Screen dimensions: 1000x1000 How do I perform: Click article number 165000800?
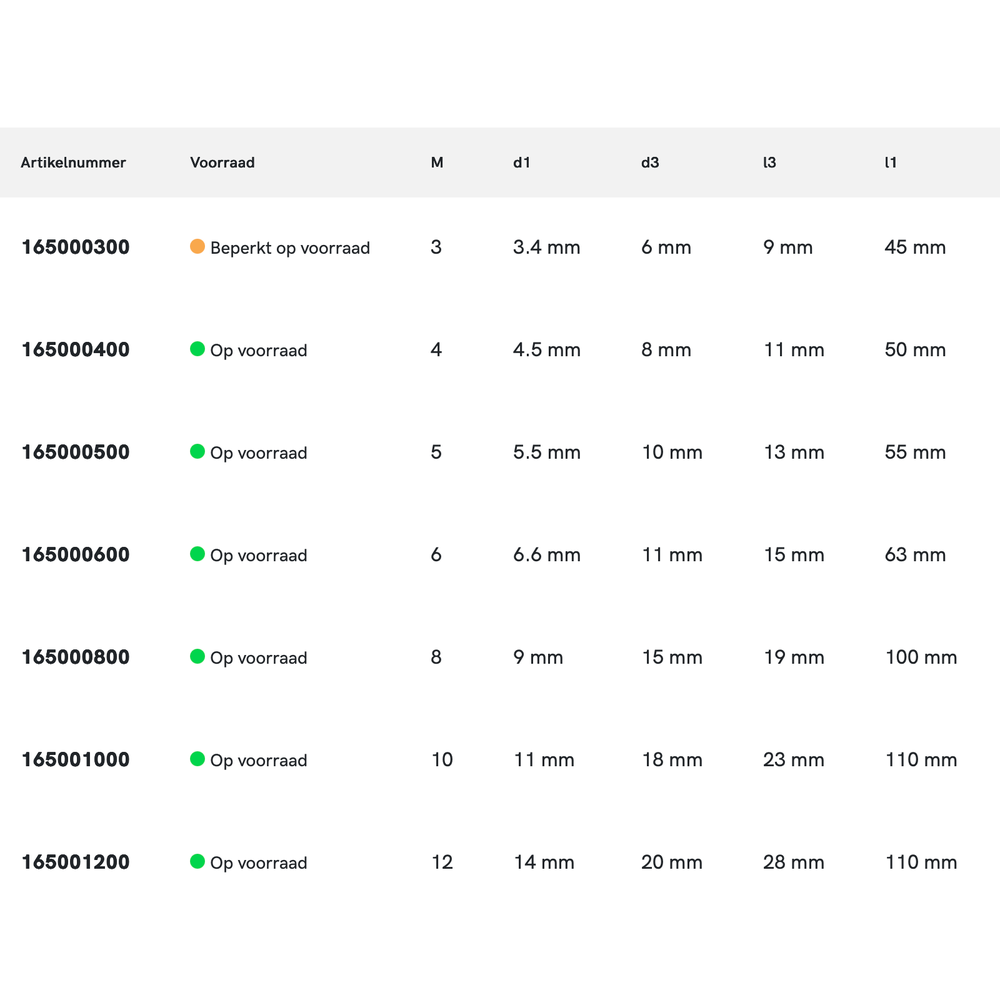[x=75, y=657]
